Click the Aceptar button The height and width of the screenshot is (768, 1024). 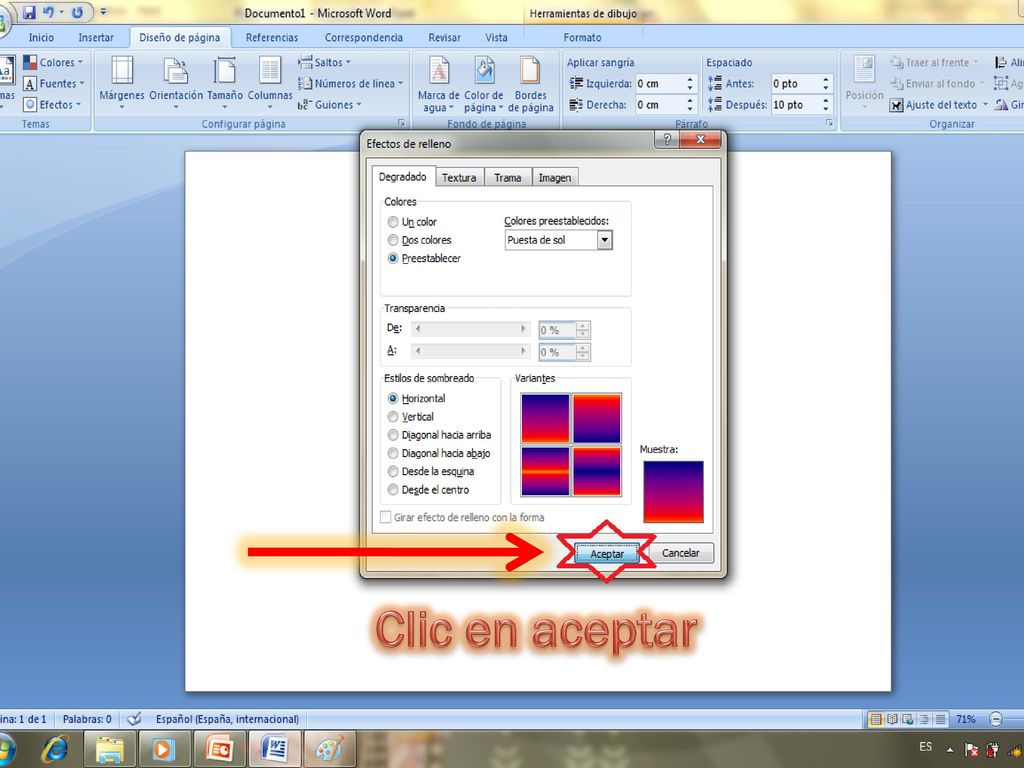[x=607, y=554]
